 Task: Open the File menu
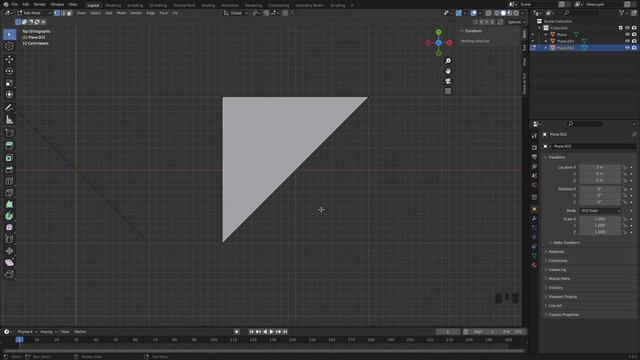[15, 4]
